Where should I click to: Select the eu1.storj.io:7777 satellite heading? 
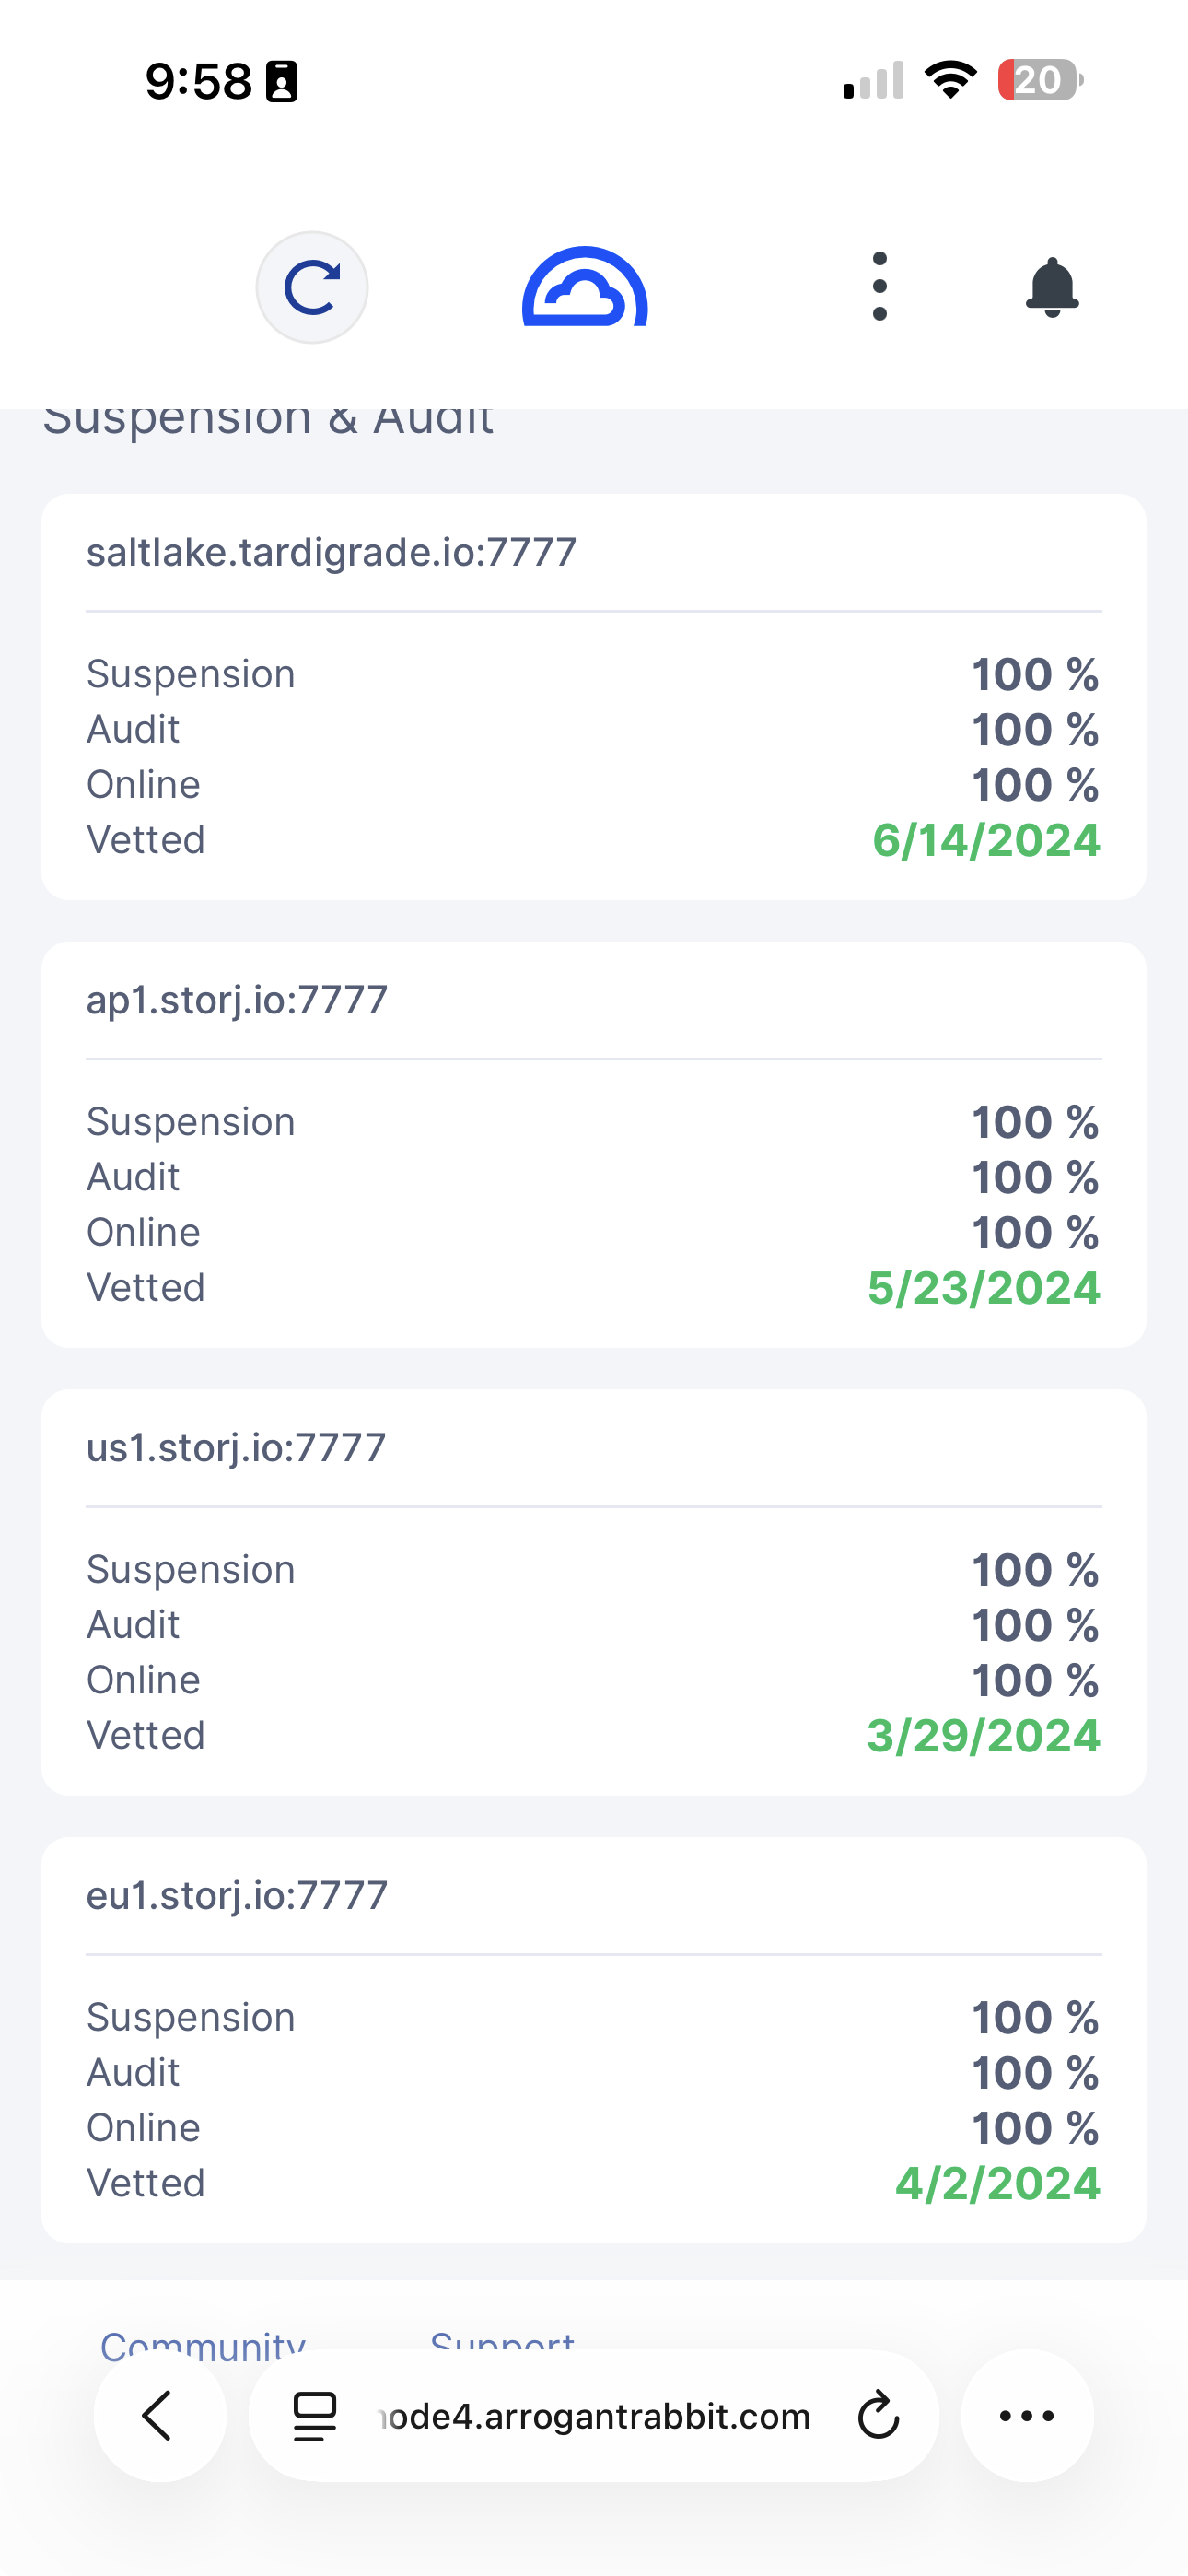[237, 1895]
